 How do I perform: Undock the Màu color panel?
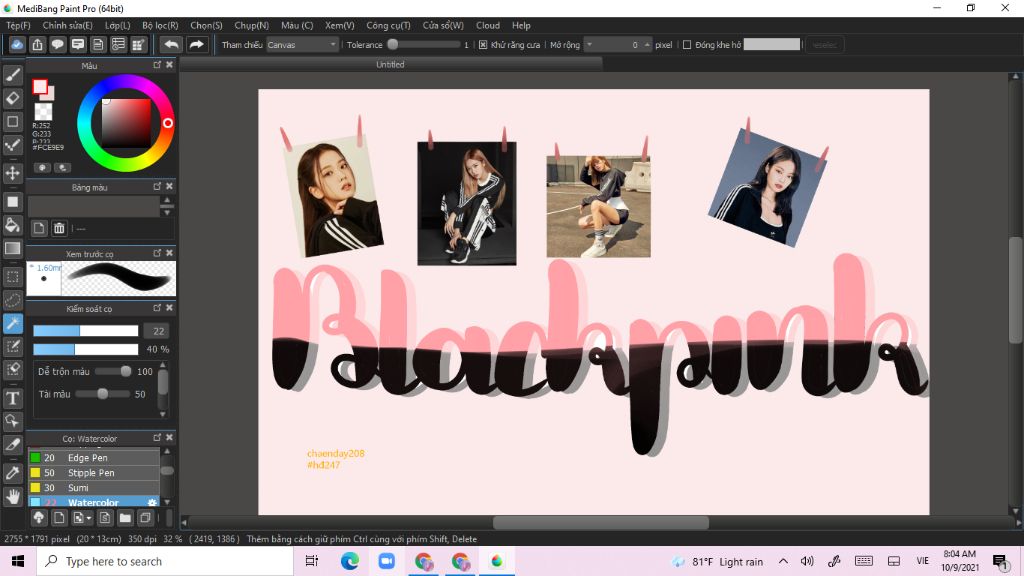tap(157, 65)
